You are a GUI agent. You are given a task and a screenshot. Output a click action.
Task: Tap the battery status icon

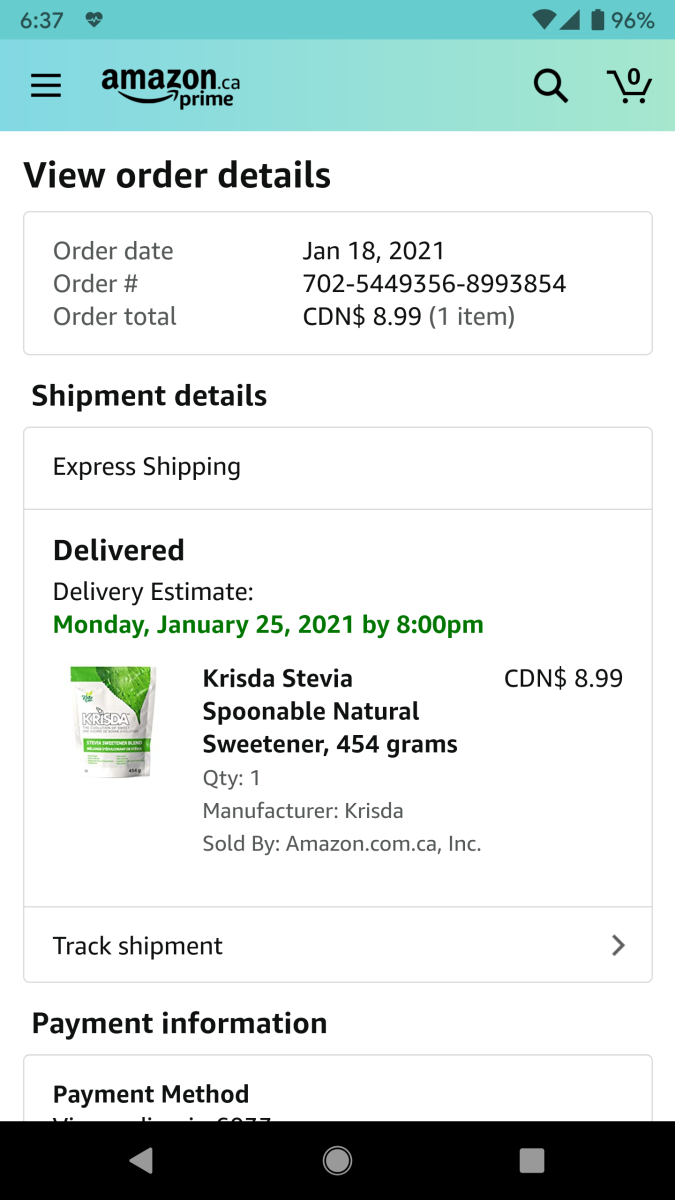[x=598, y=20]
